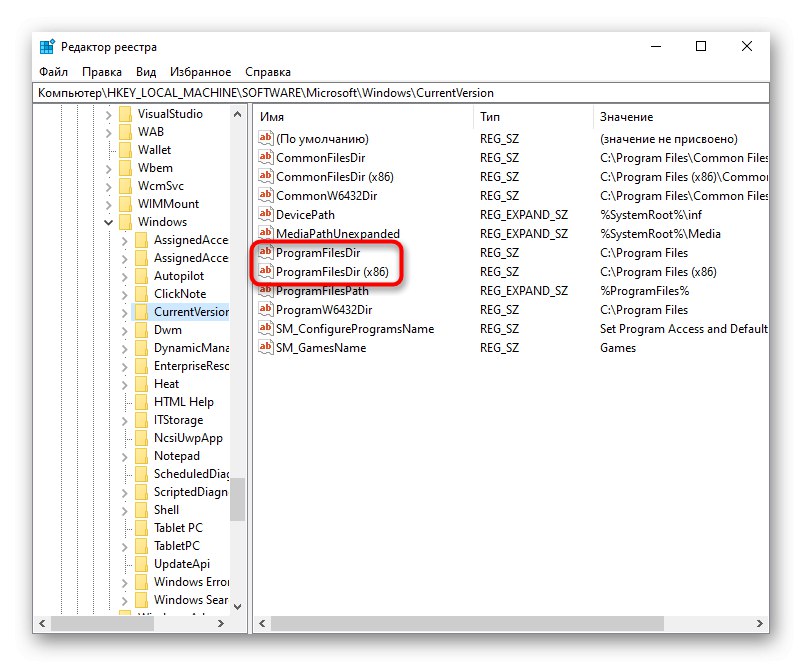Click the '%ProgramFiles%' value cell
This screenshot has width=802, height=666.
point(644,291)
